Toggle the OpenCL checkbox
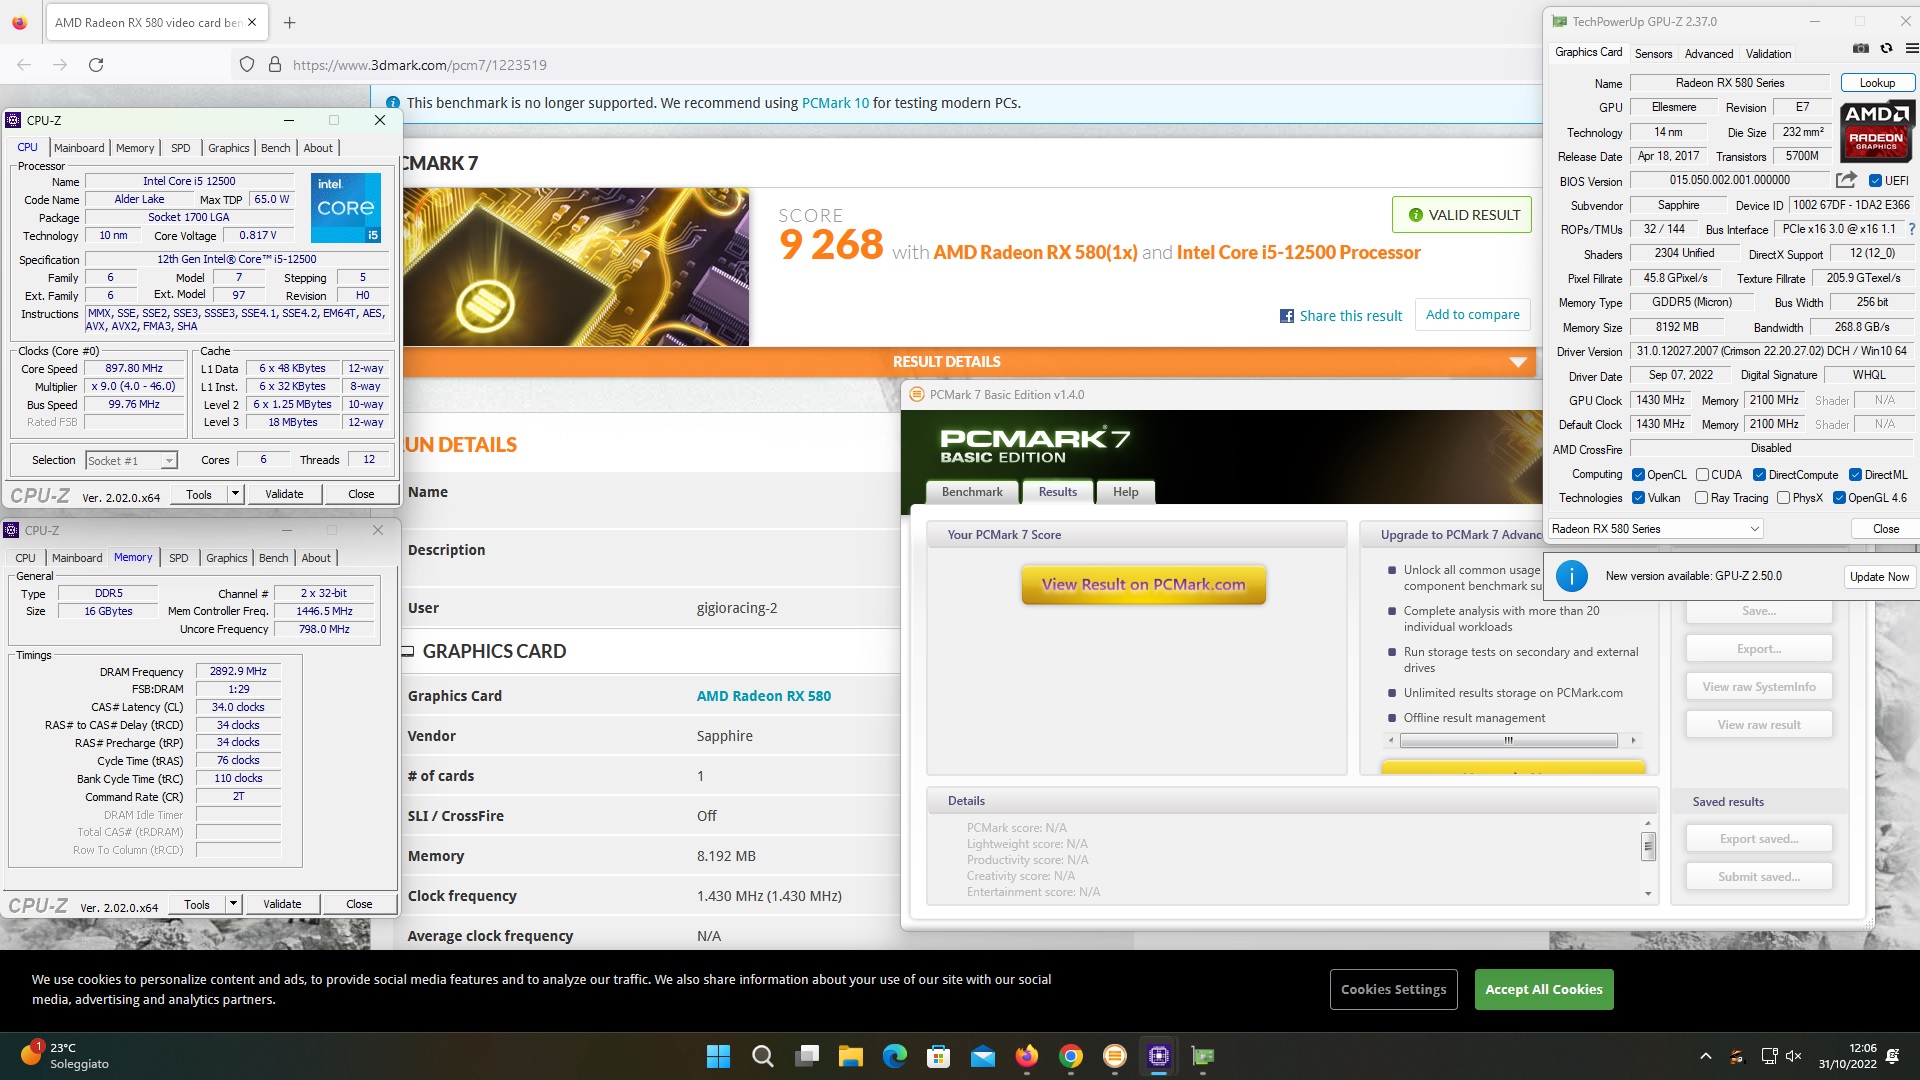 1638,475
